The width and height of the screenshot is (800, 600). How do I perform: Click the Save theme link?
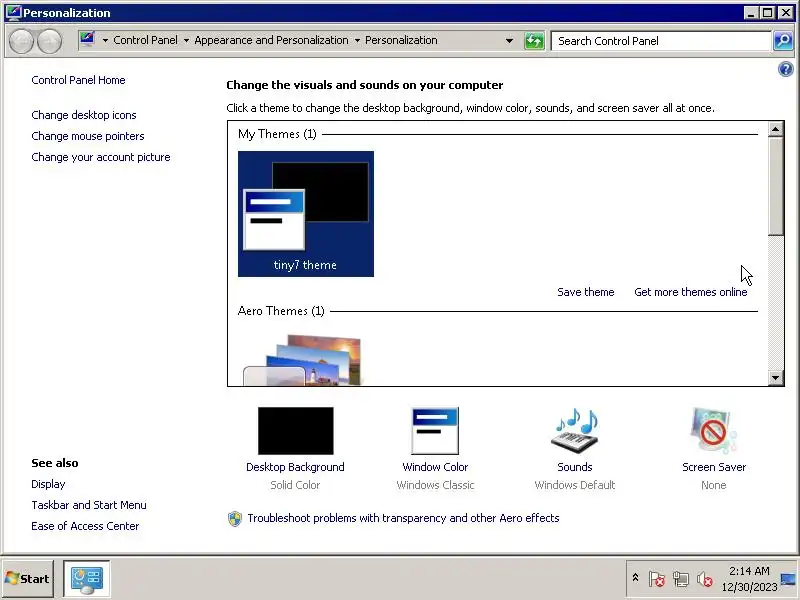coord(586,292)
